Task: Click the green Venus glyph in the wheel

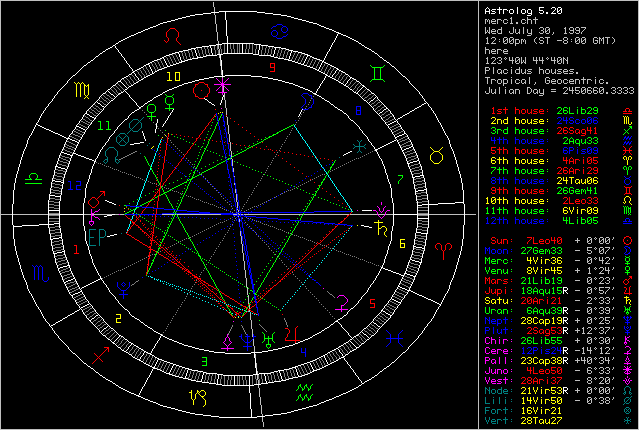Action: (x=152, y=112)
